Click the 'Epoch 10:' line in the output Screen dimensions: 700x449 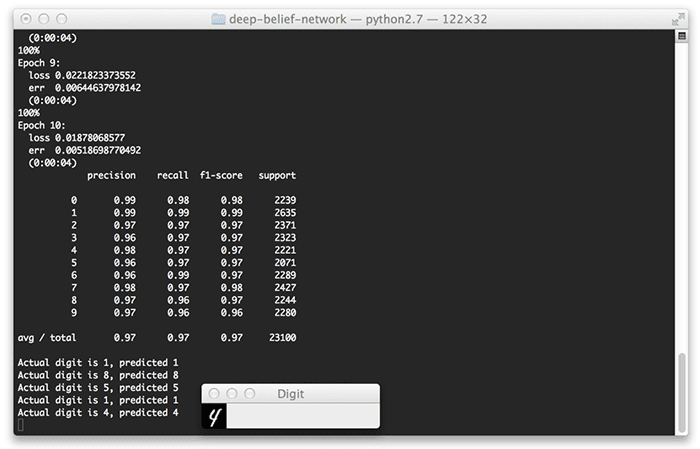(43, 125)
